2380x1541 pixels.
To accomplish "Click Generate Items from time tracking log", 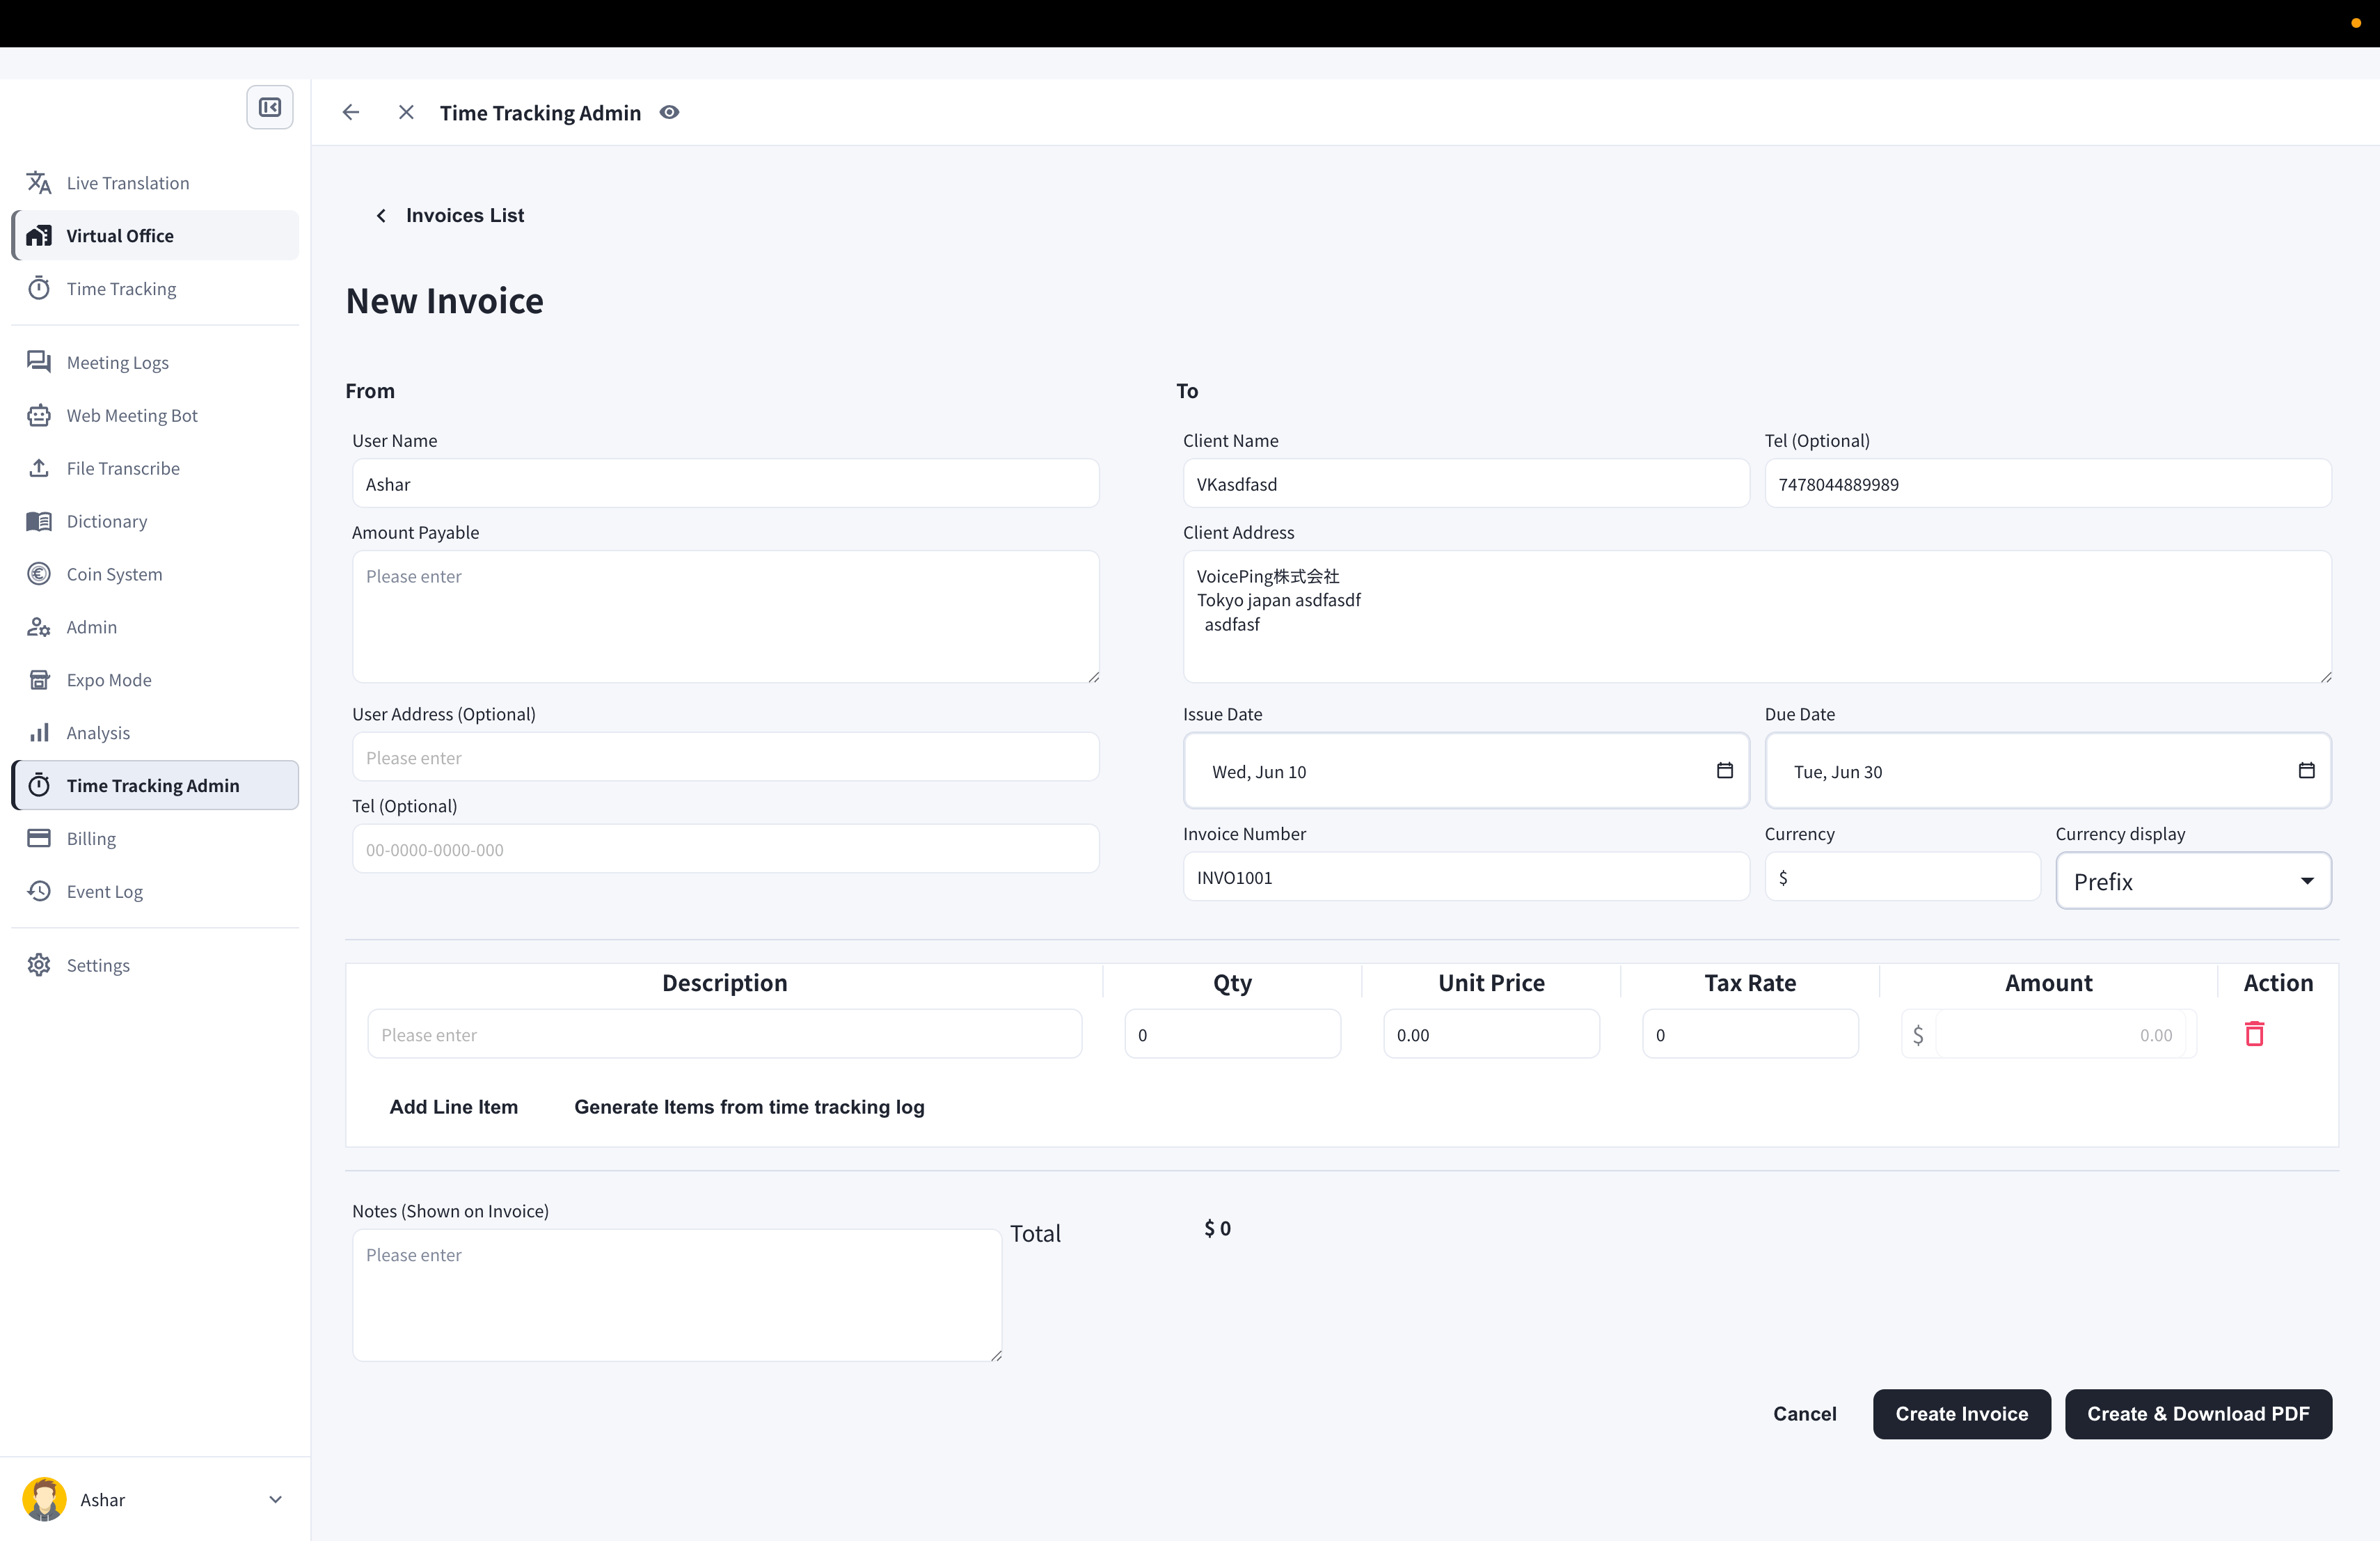I will [x=749, y=1107].
